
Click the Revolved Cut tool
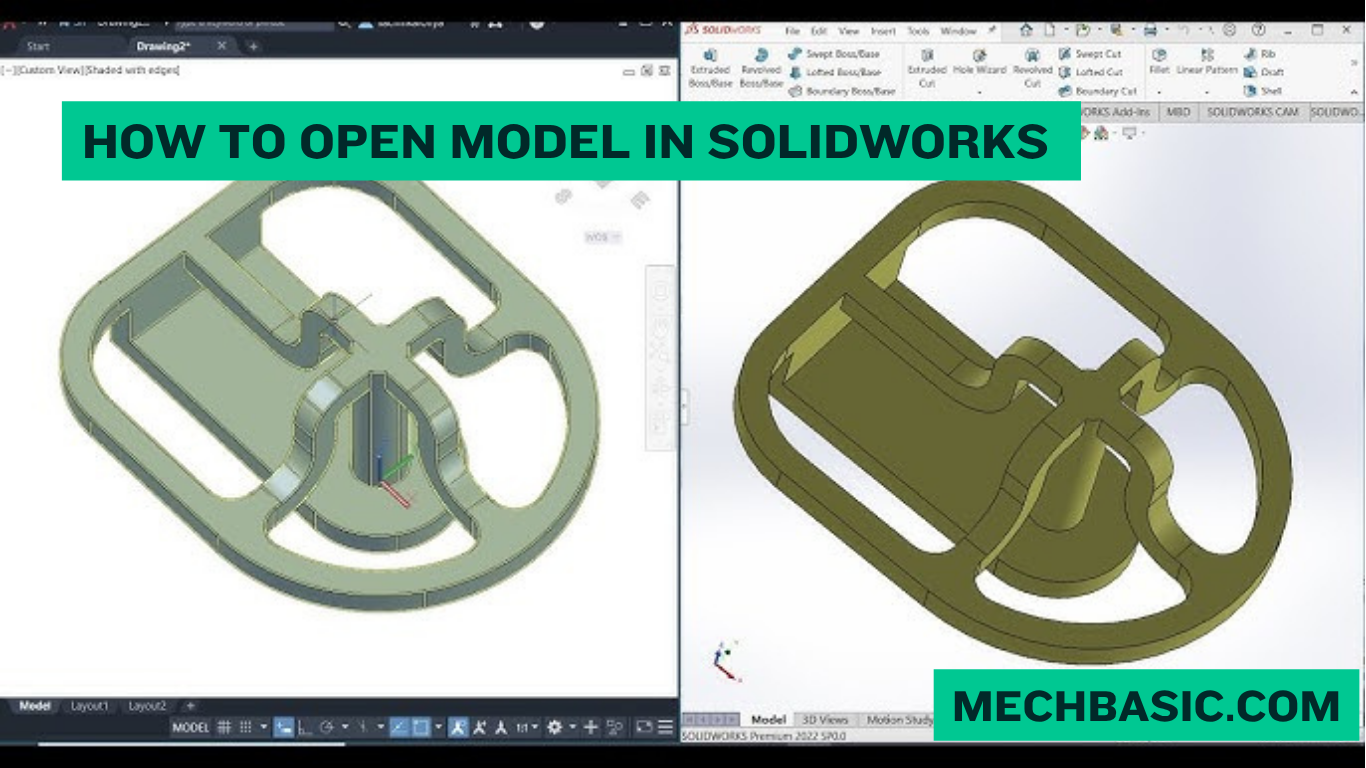click(1032, 70)
